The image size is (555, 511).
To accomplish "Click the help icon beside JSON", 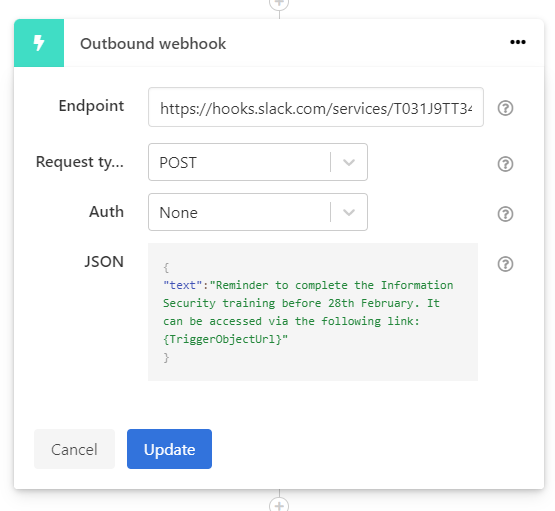I will click(505, 264).
